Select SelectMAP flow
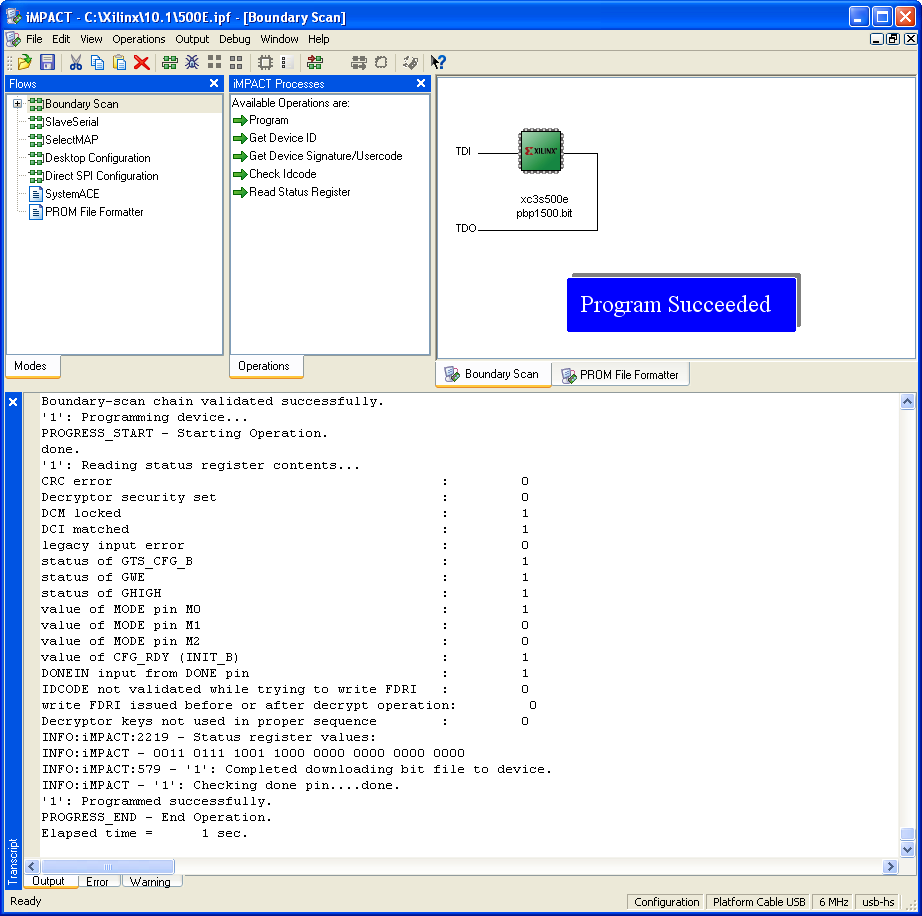Image resolution: width=922 pixels, height=916 pixels. [72, 140]
